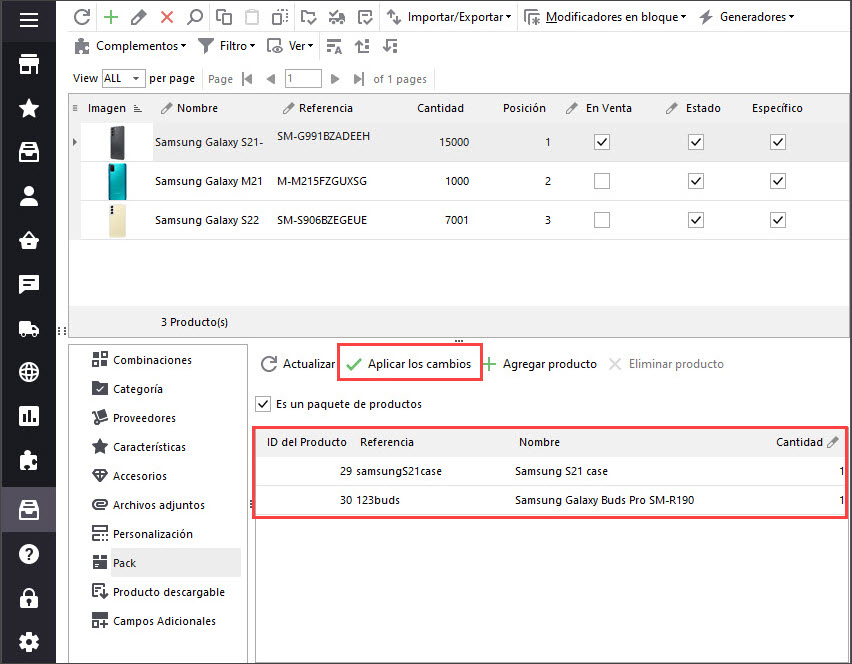The image size is (852, 664).
Task: Open the Generadores dropdown
Action: click(747, 17)
